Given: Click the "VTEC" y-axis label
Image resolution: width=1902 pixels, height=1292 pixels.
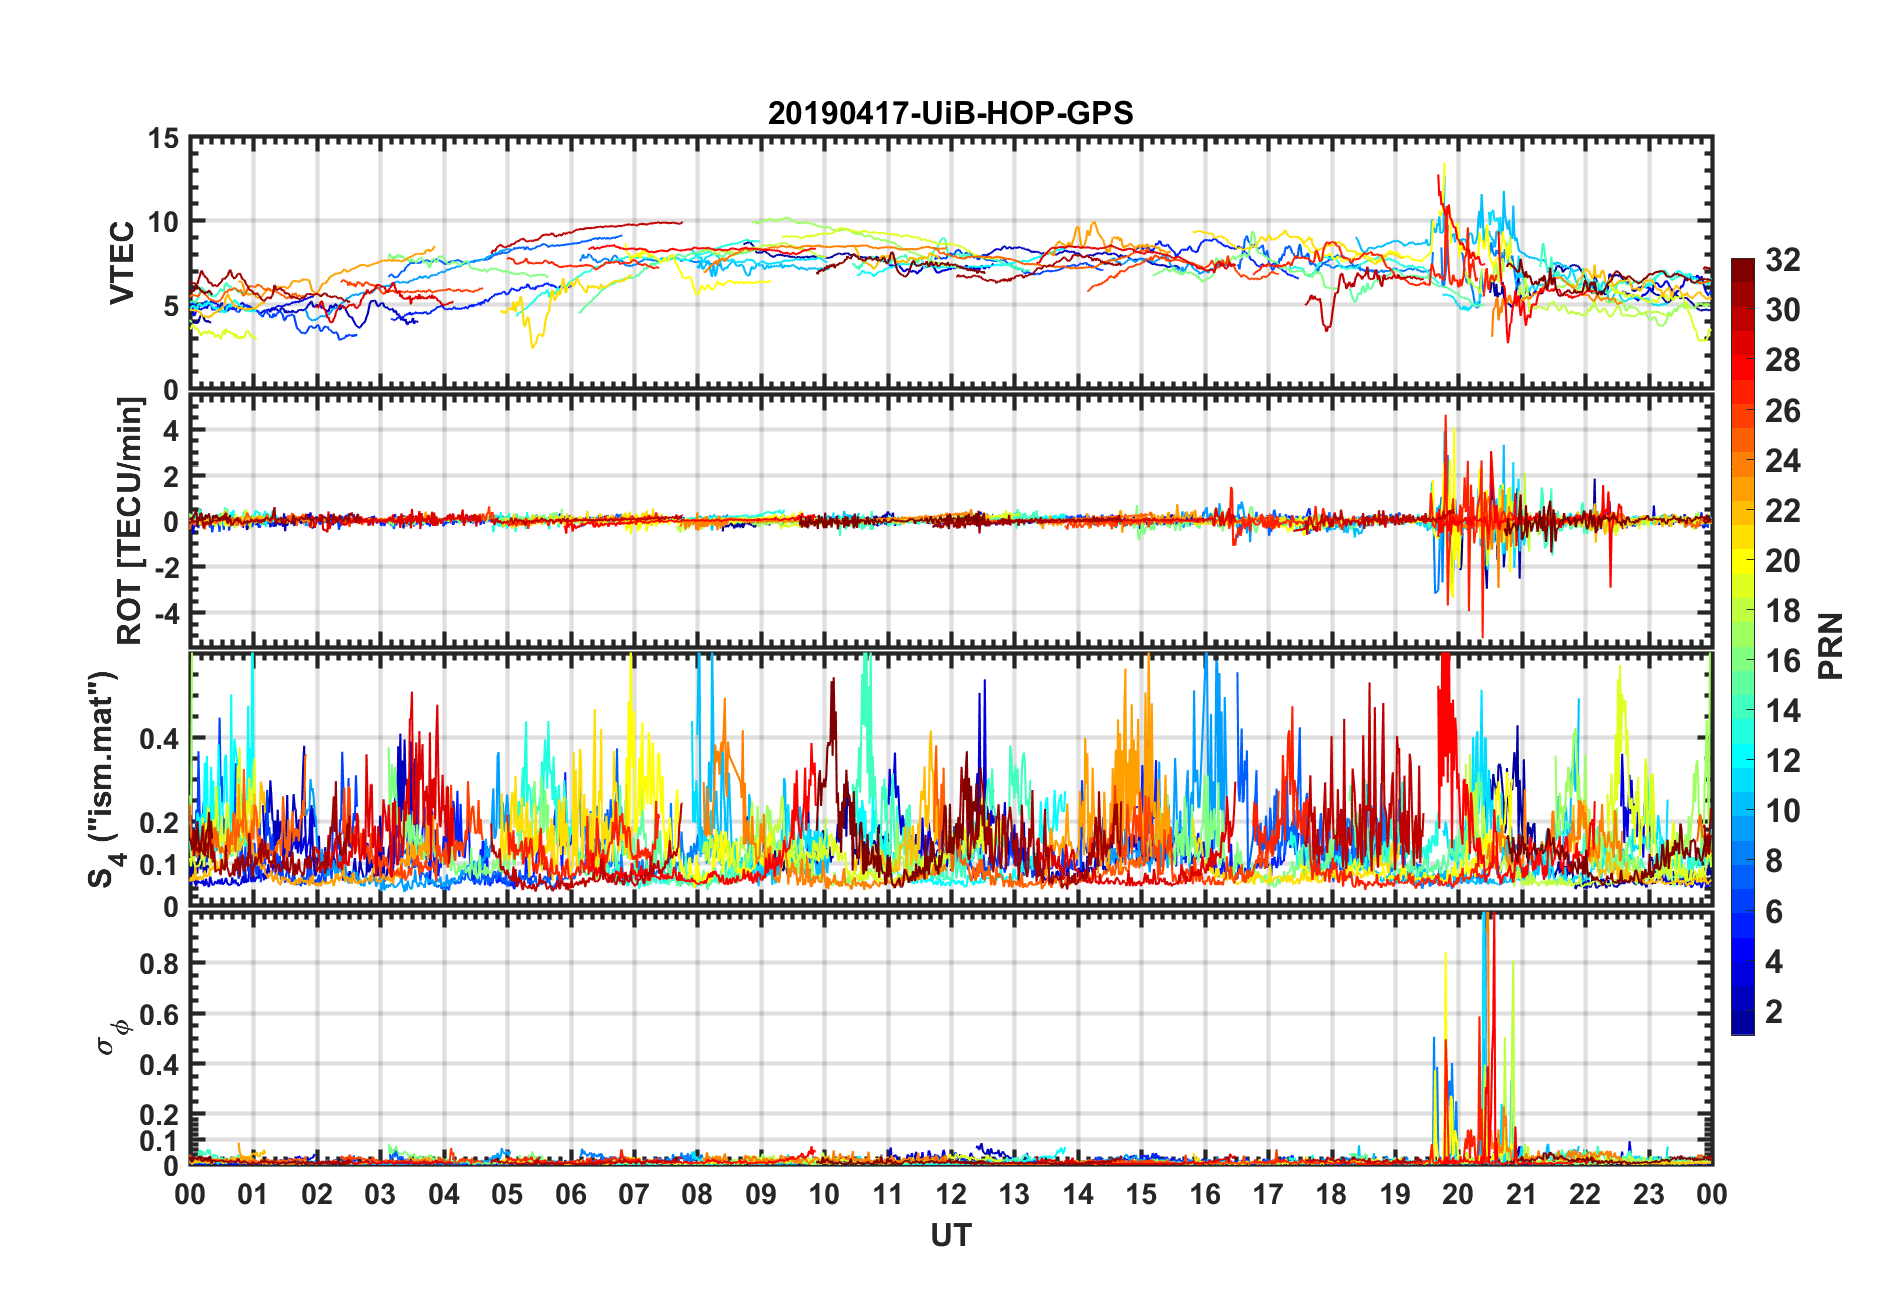Looking at the screenshot, I should [x=122, y=263].
